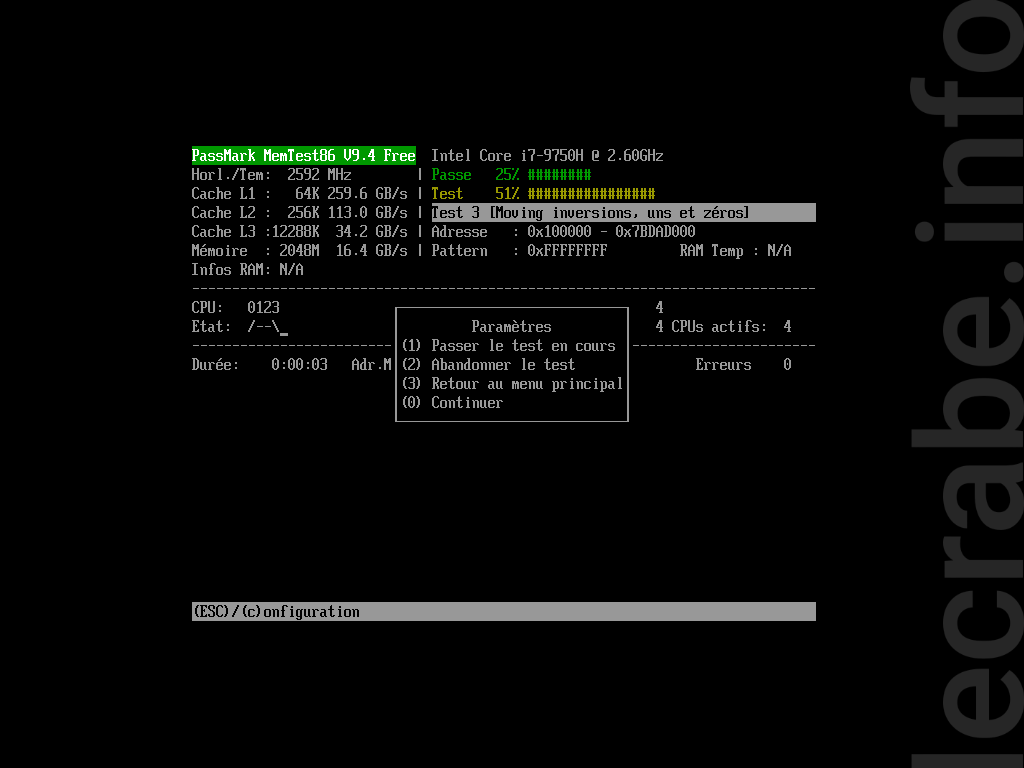The width and height of the screenshot is (1024, 768).
Task: Click the Cache L1 64K 259.6 GB/s line
Action: tap(300, 193)
